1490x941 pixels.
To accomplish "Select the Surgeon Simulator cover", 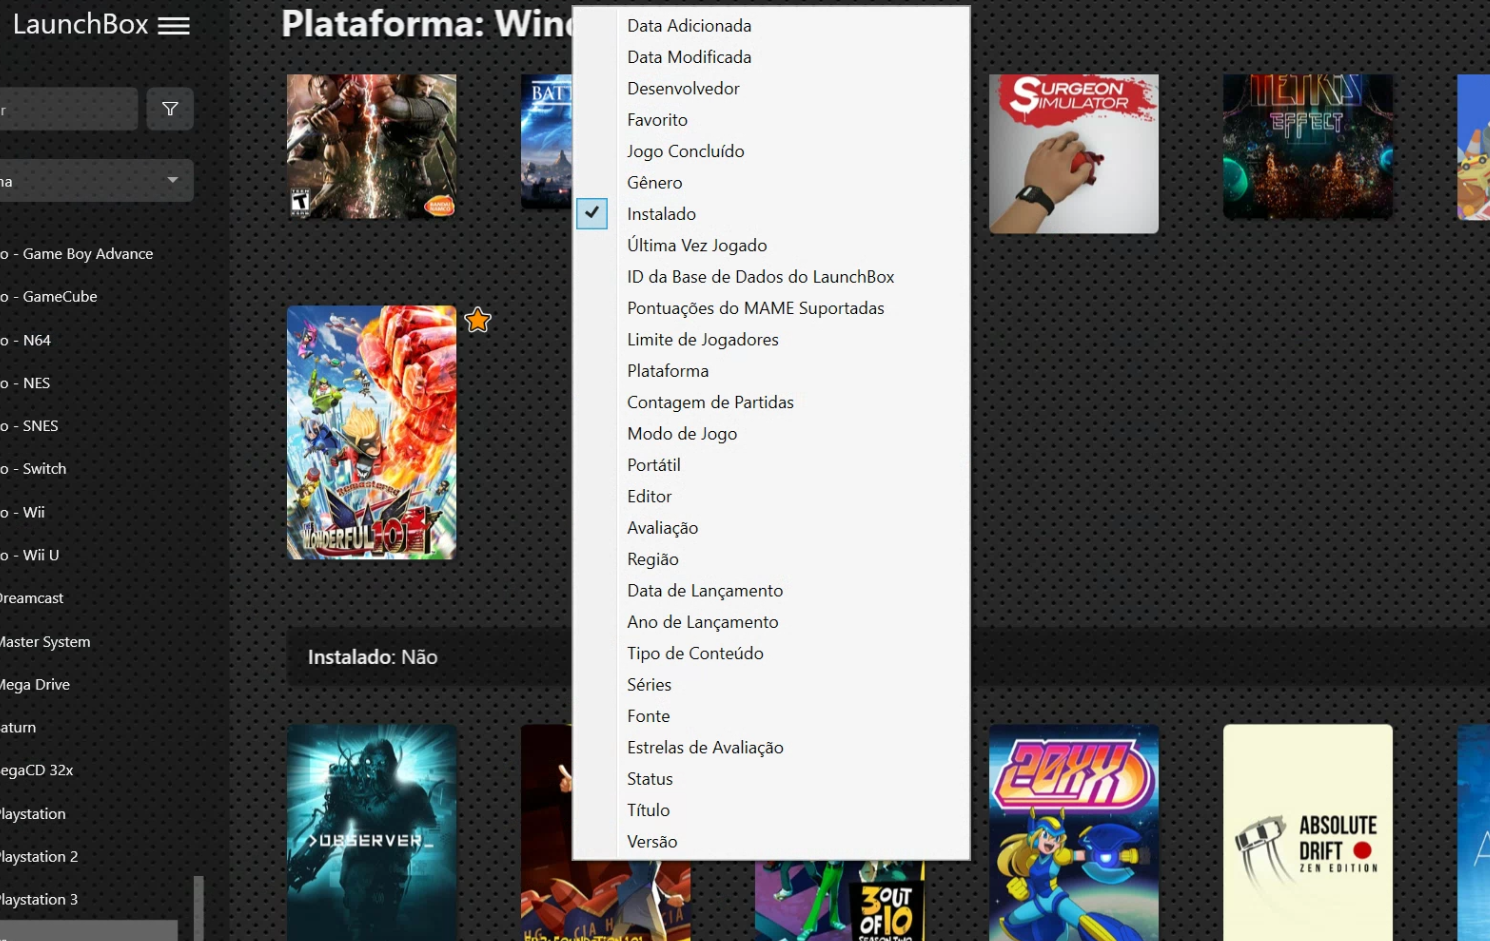I will 1074,154.
